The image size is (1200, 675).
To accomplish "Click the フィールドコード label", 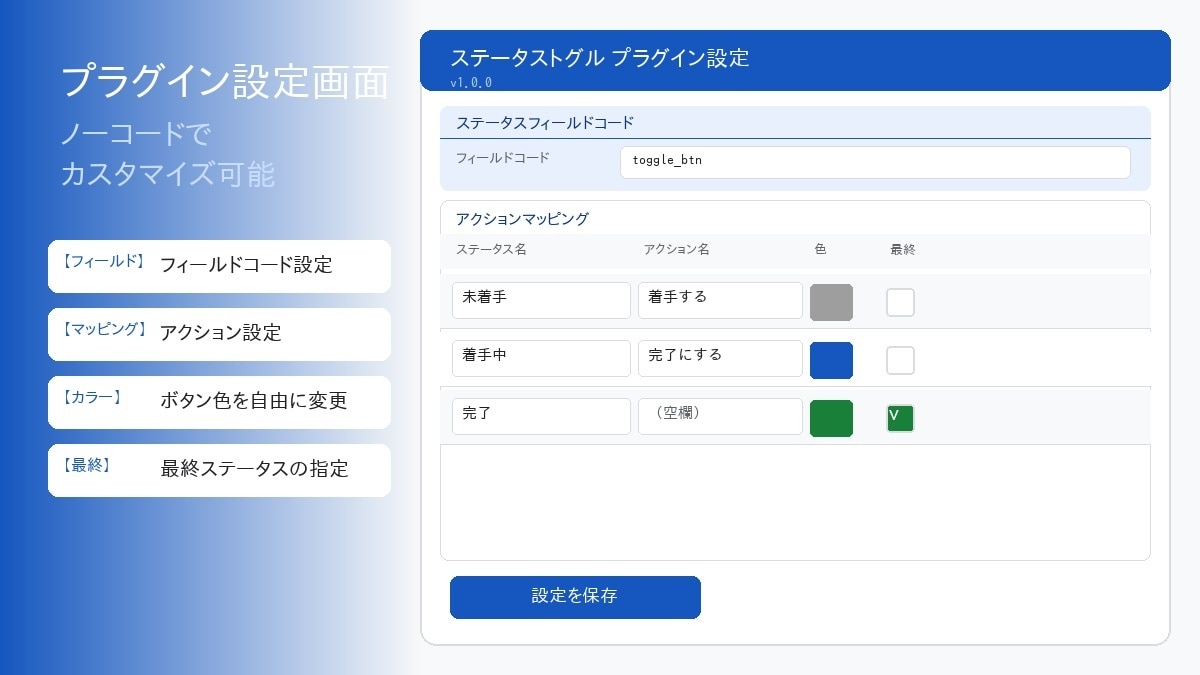I will [x=502, y=158].
